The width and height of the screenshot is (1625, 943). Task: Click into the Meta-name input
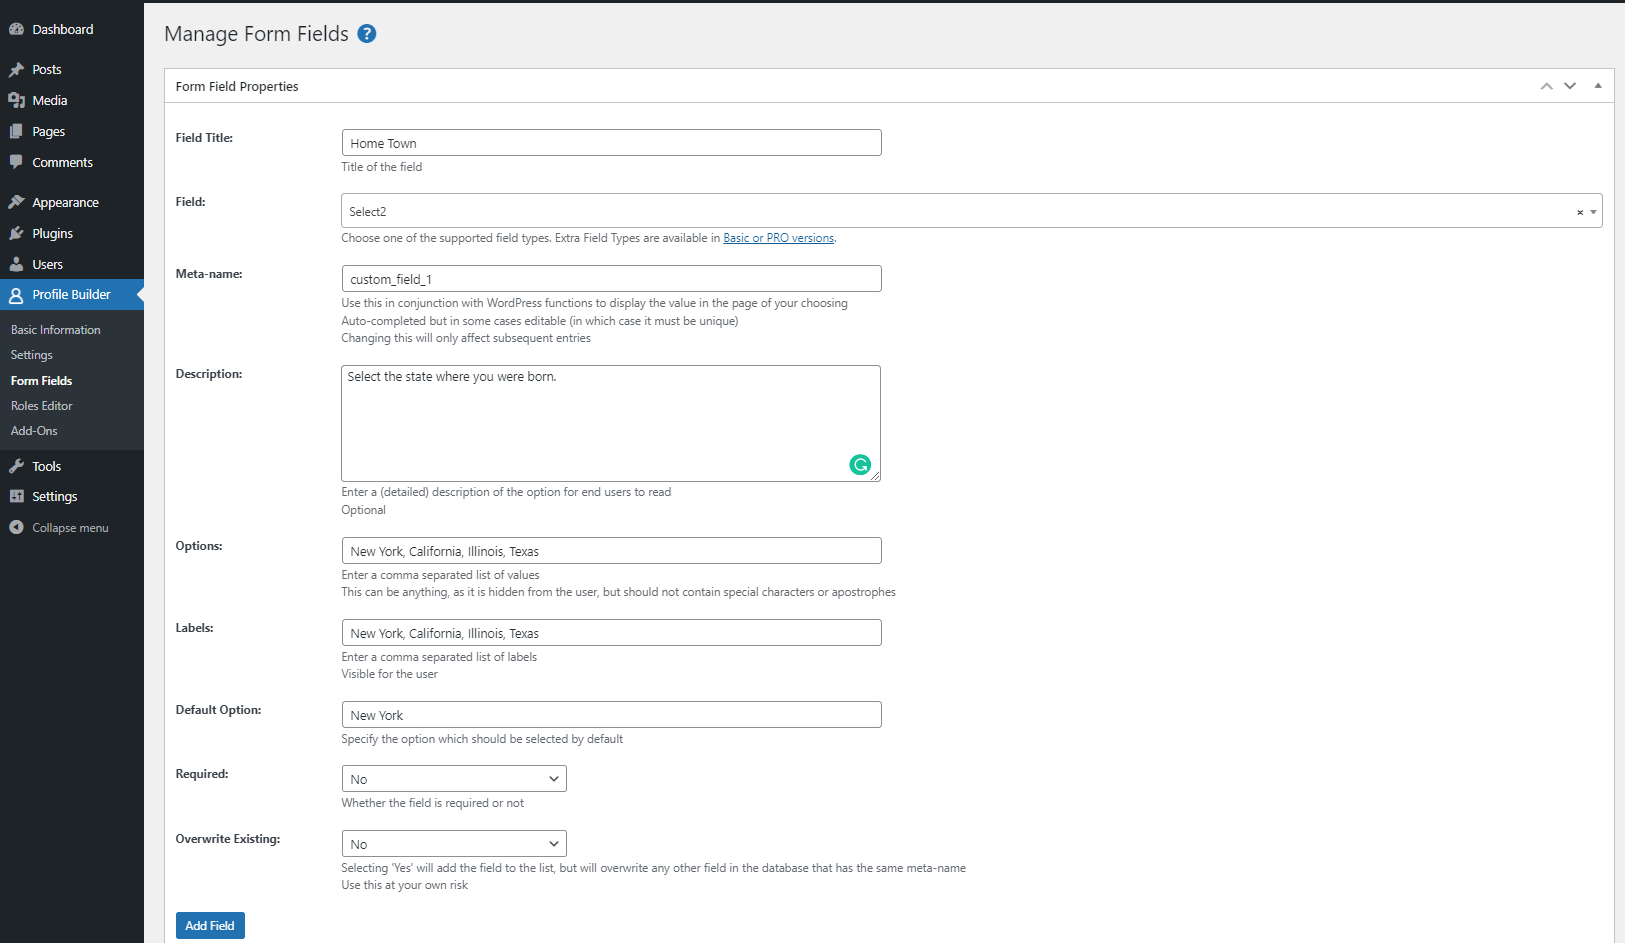[611, 279]
